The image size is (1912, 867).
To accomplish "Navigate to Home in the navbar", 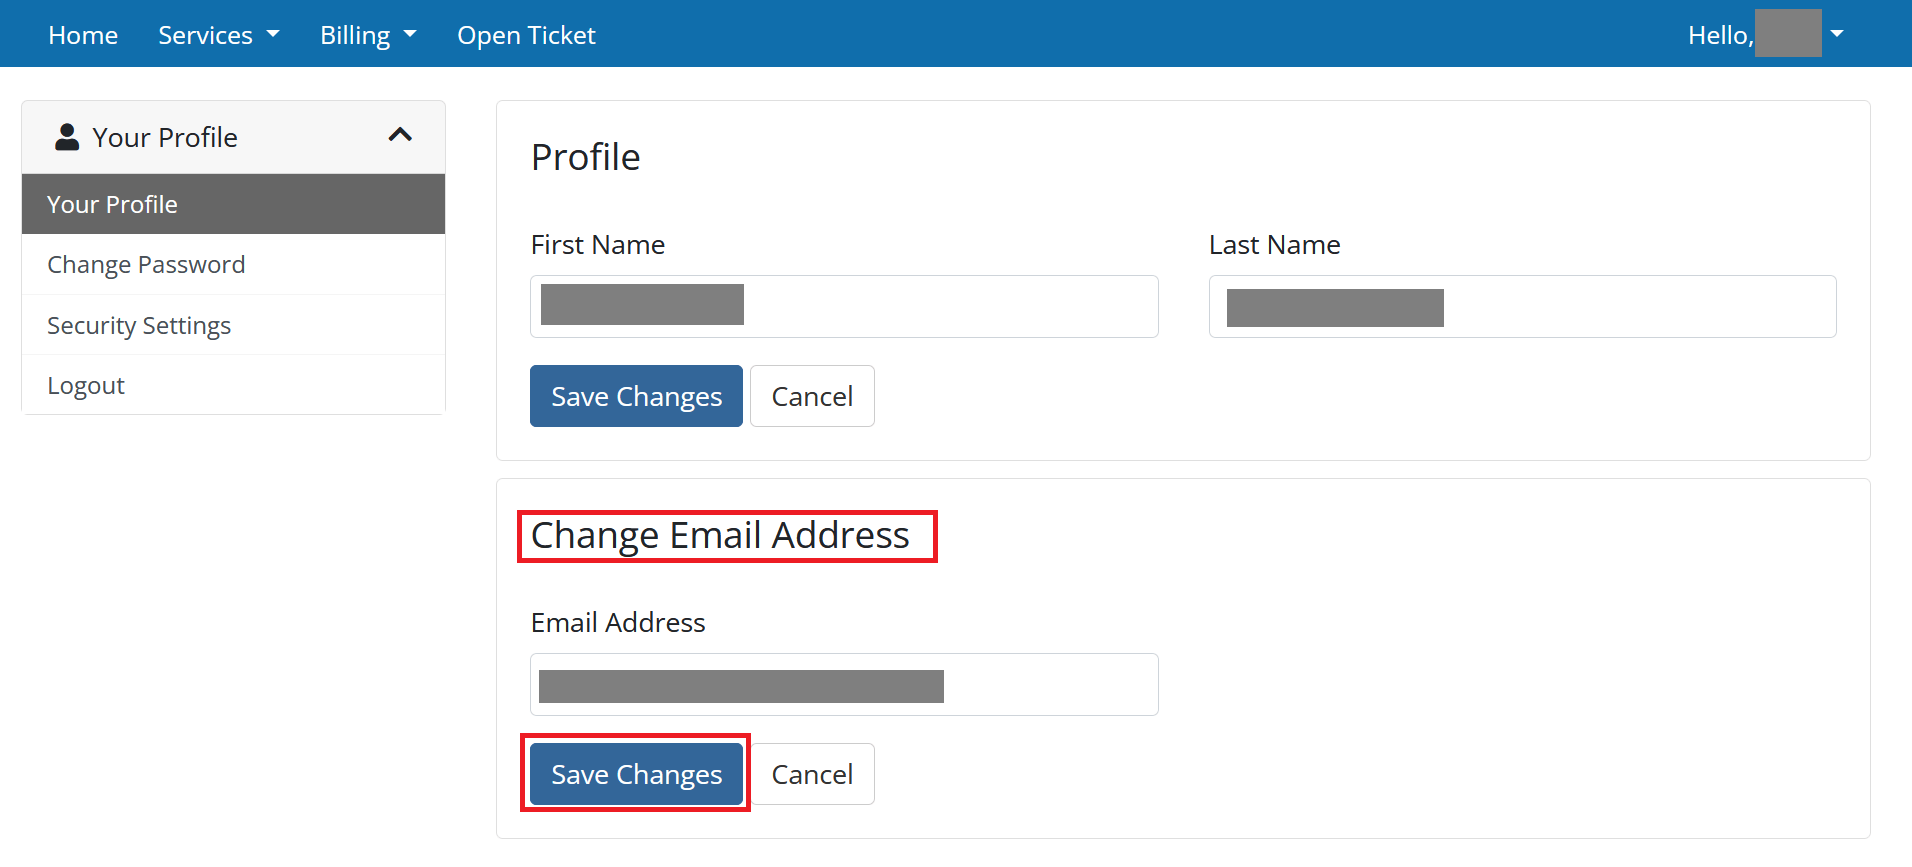I will coord(82,34).
